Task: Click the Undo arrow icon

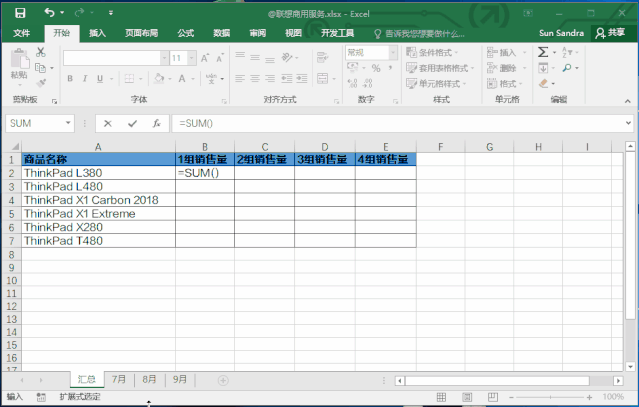Action: tap(49, 13)
